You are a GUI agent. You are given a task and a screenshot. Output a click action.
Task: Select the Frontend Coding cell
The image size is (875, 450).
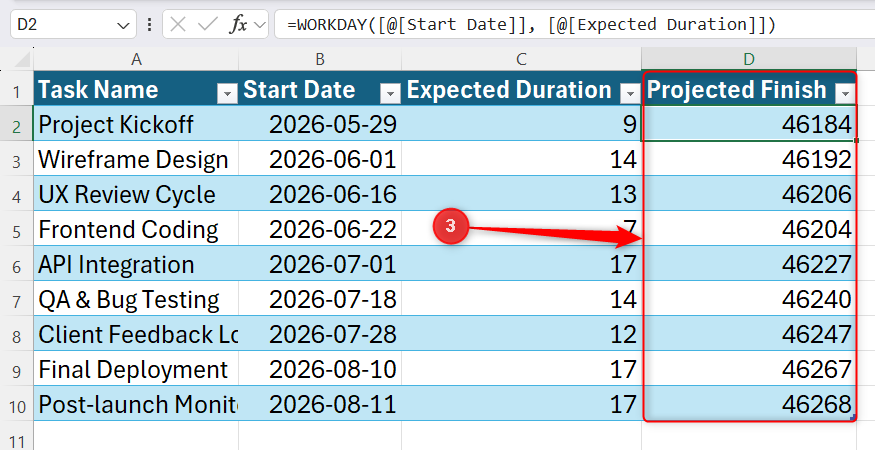pyautogui.click(x=136, y=229)
